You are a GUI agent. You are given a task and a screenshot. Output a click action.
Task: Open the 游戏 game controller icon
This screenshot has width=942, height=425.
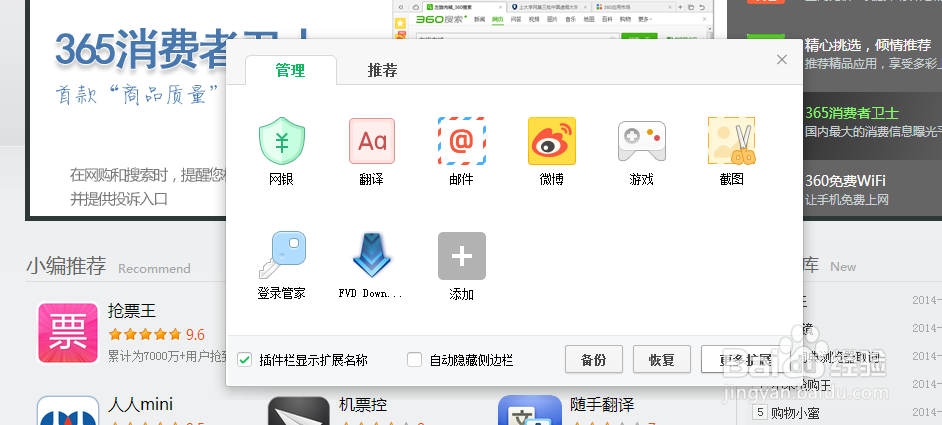(642, 141)
